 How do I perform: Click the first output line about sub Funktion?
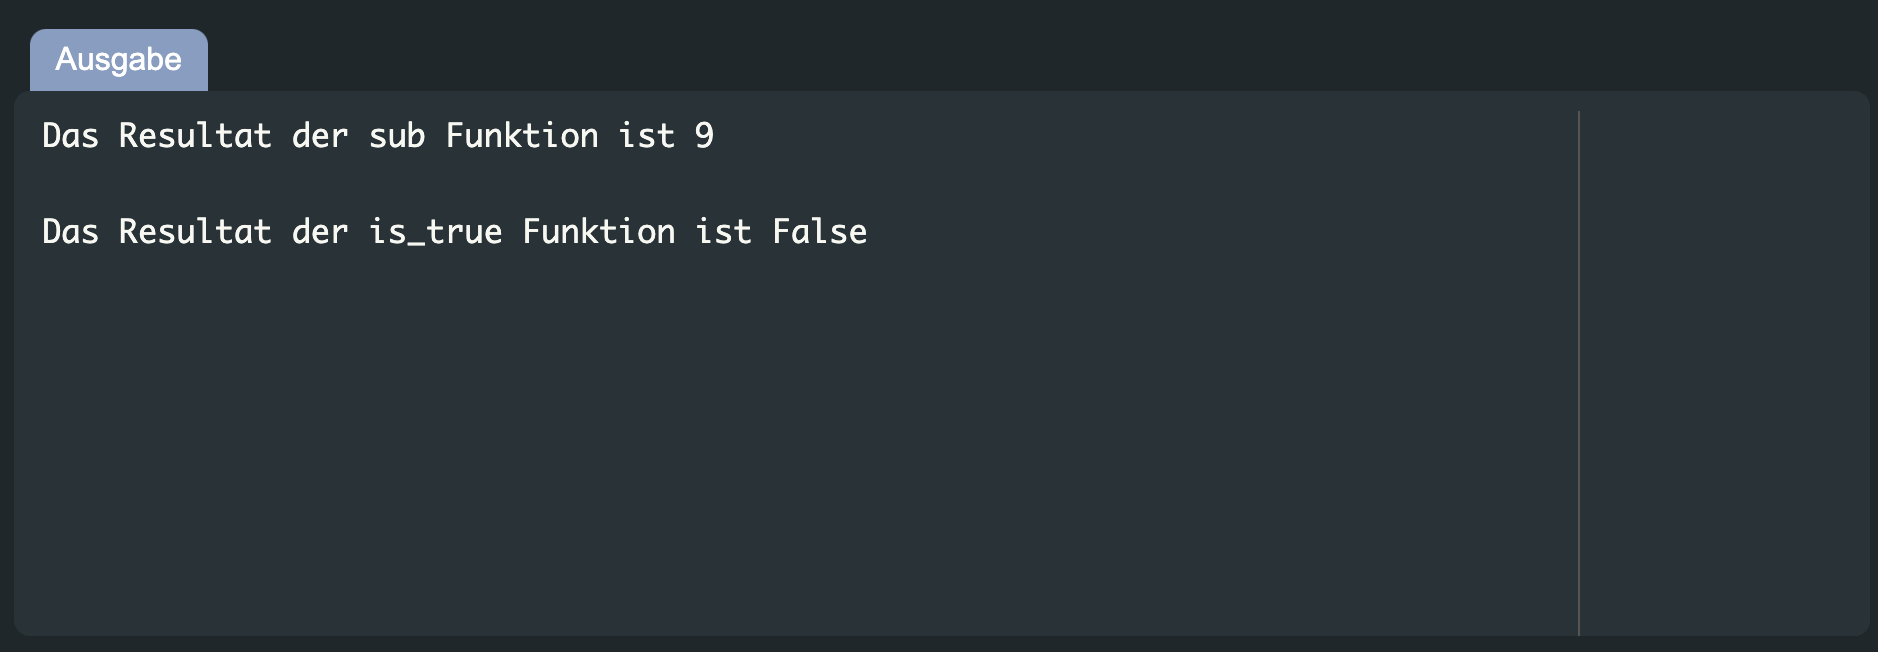pyautogui.click(x=376, y=135)
